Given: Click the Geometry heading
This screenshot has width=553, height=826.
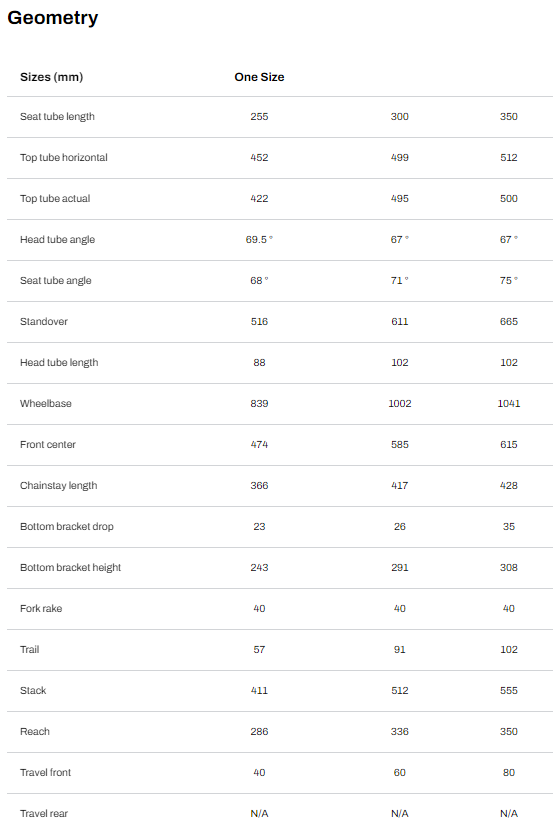Looking at the screenshot, I should pyautogui.click(x=53, y=18).
